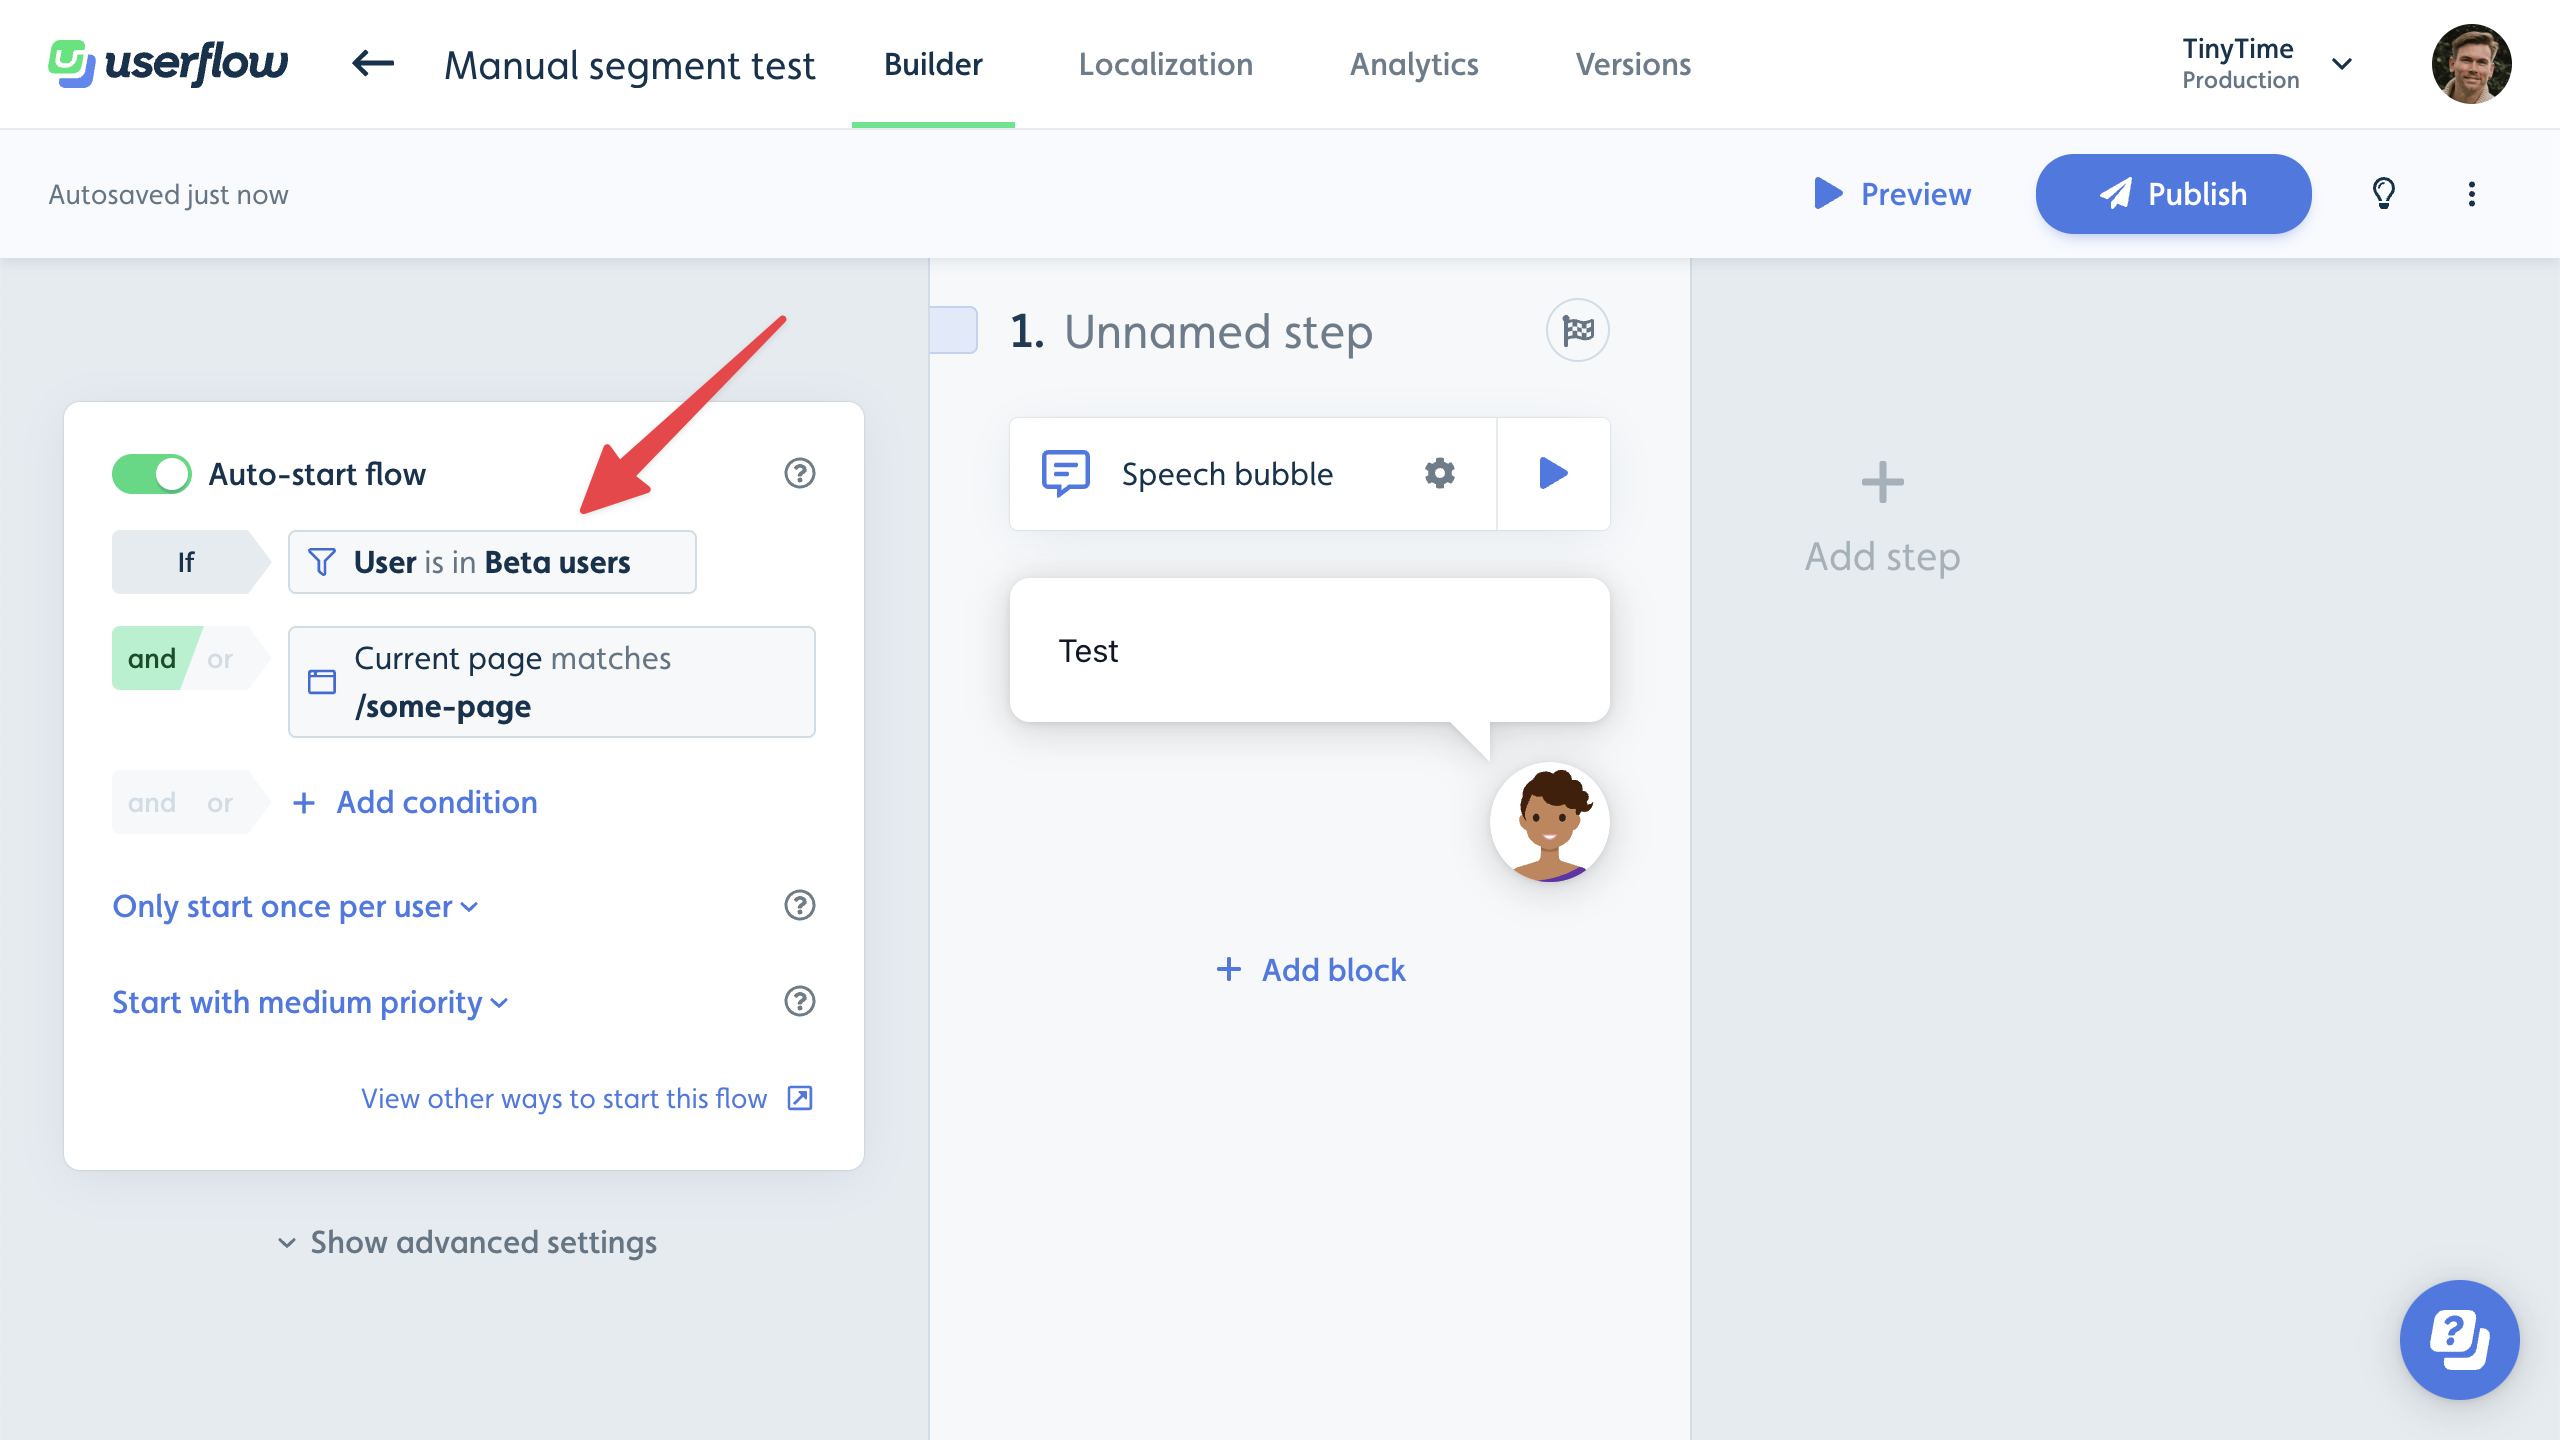Switch to the Builder tab
Image resolution: width=2560 pixels, height=1440 pixels.
point(933,64)
